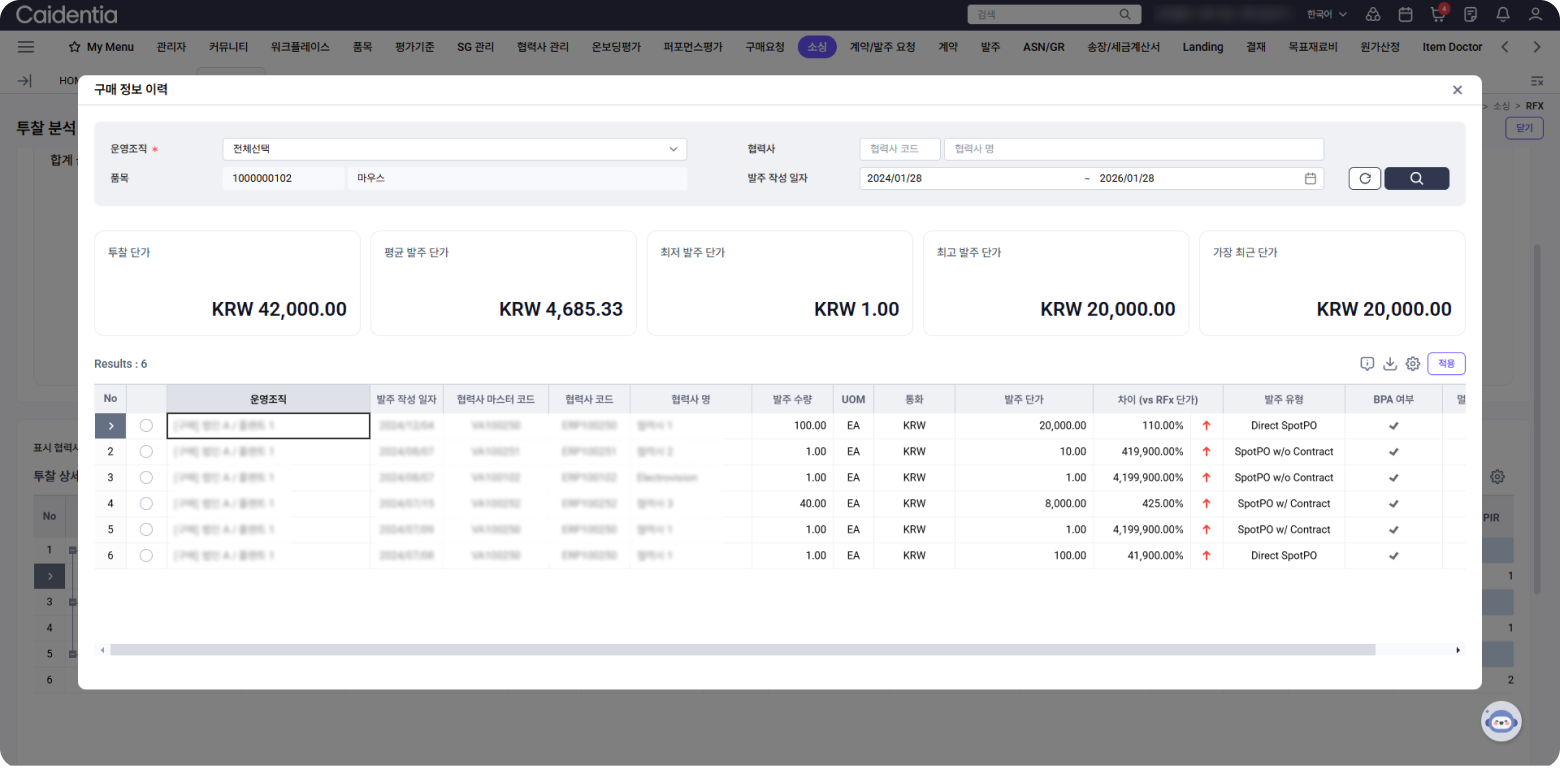
Task: Select radio button for row 6
Action: click(x=146, y=555)
